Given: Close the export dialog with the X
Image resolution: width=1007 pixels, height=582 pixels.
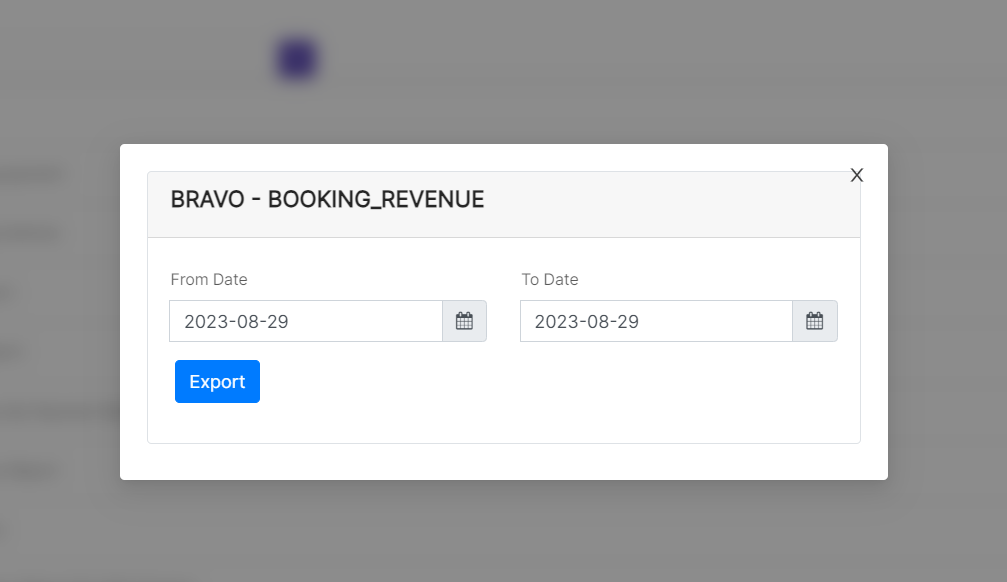Looking at the screenshot, I should tap(856, 175).
